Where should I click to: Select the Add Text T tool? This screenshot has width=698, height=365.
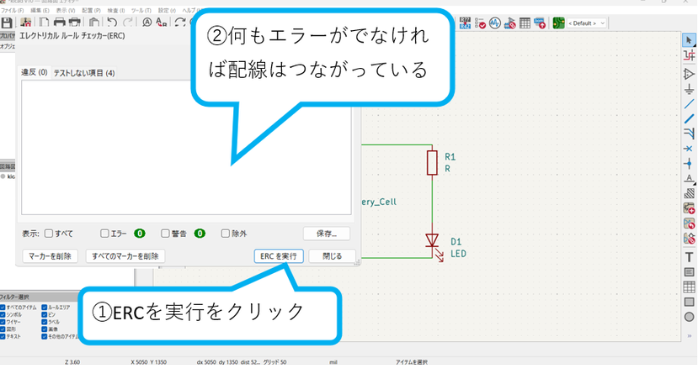[x=689, y=257]
